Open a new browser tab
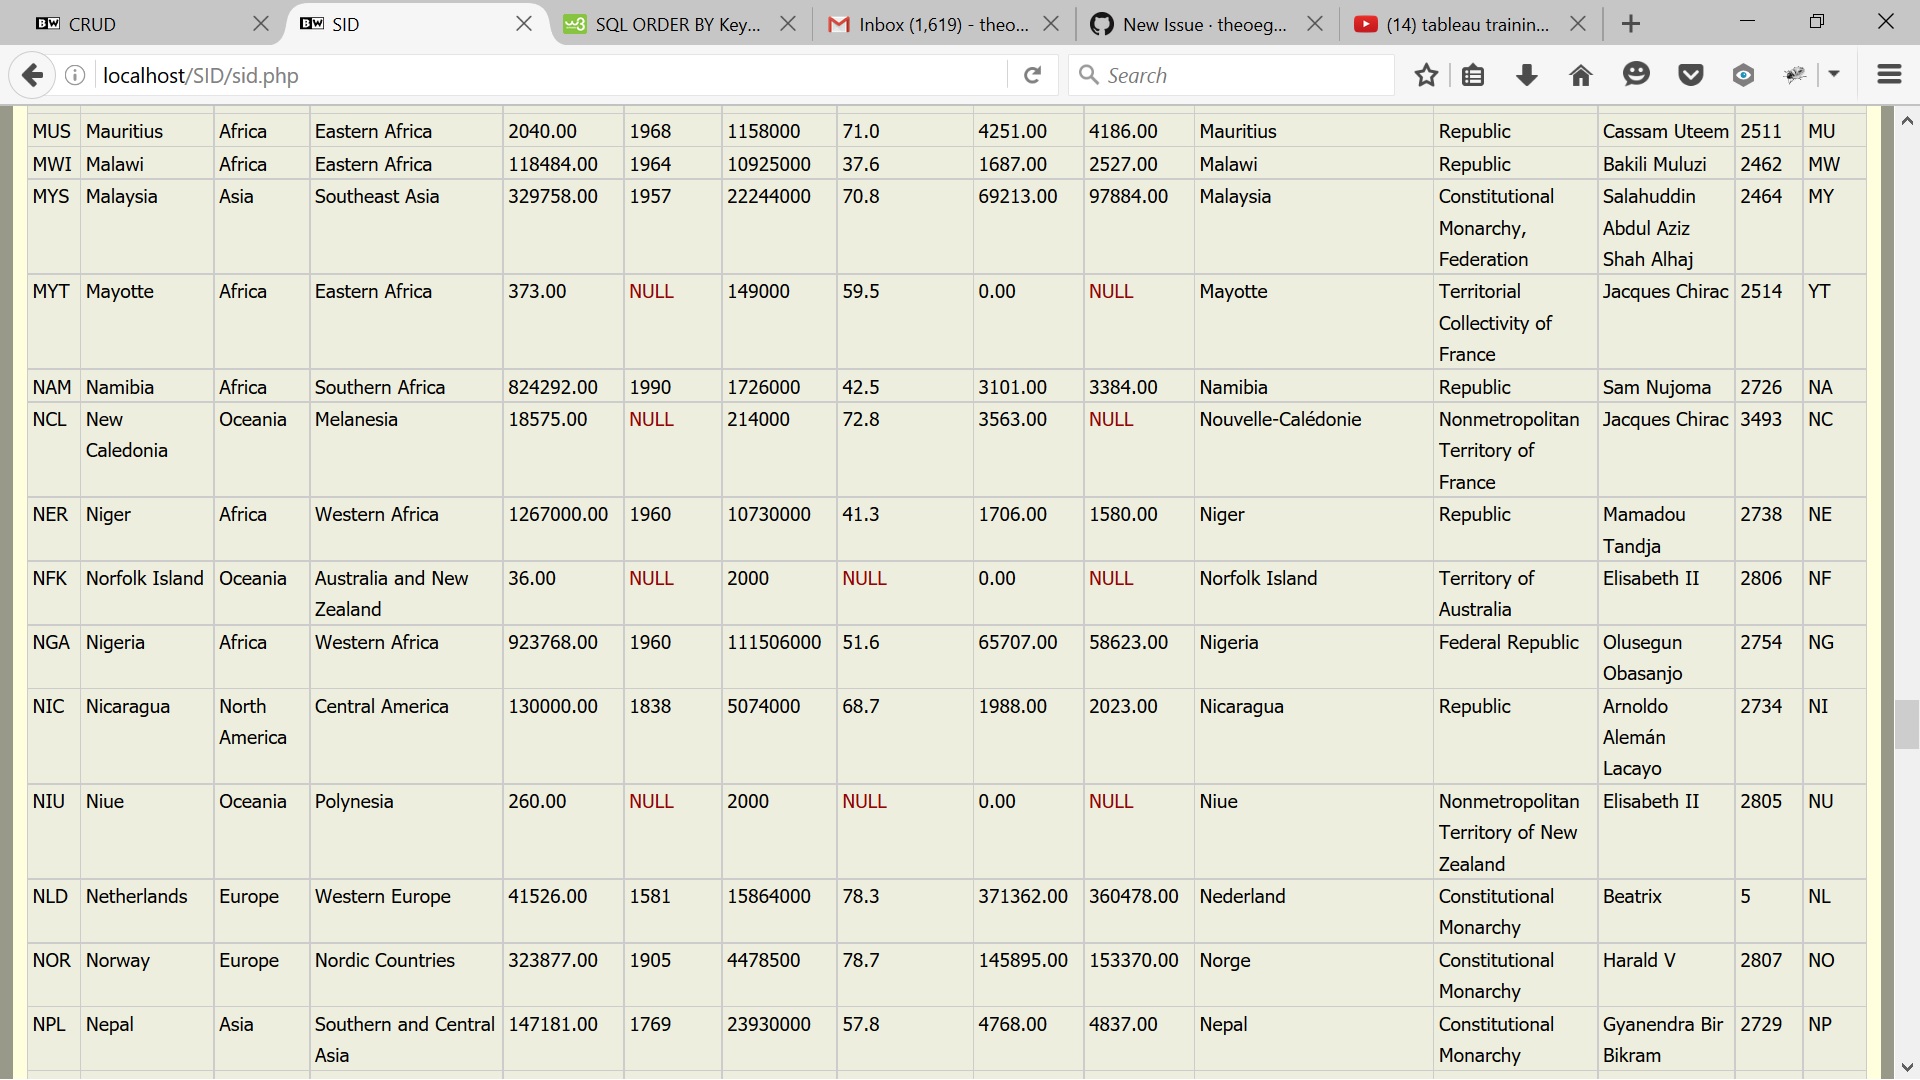 [x=1630, y=23]
